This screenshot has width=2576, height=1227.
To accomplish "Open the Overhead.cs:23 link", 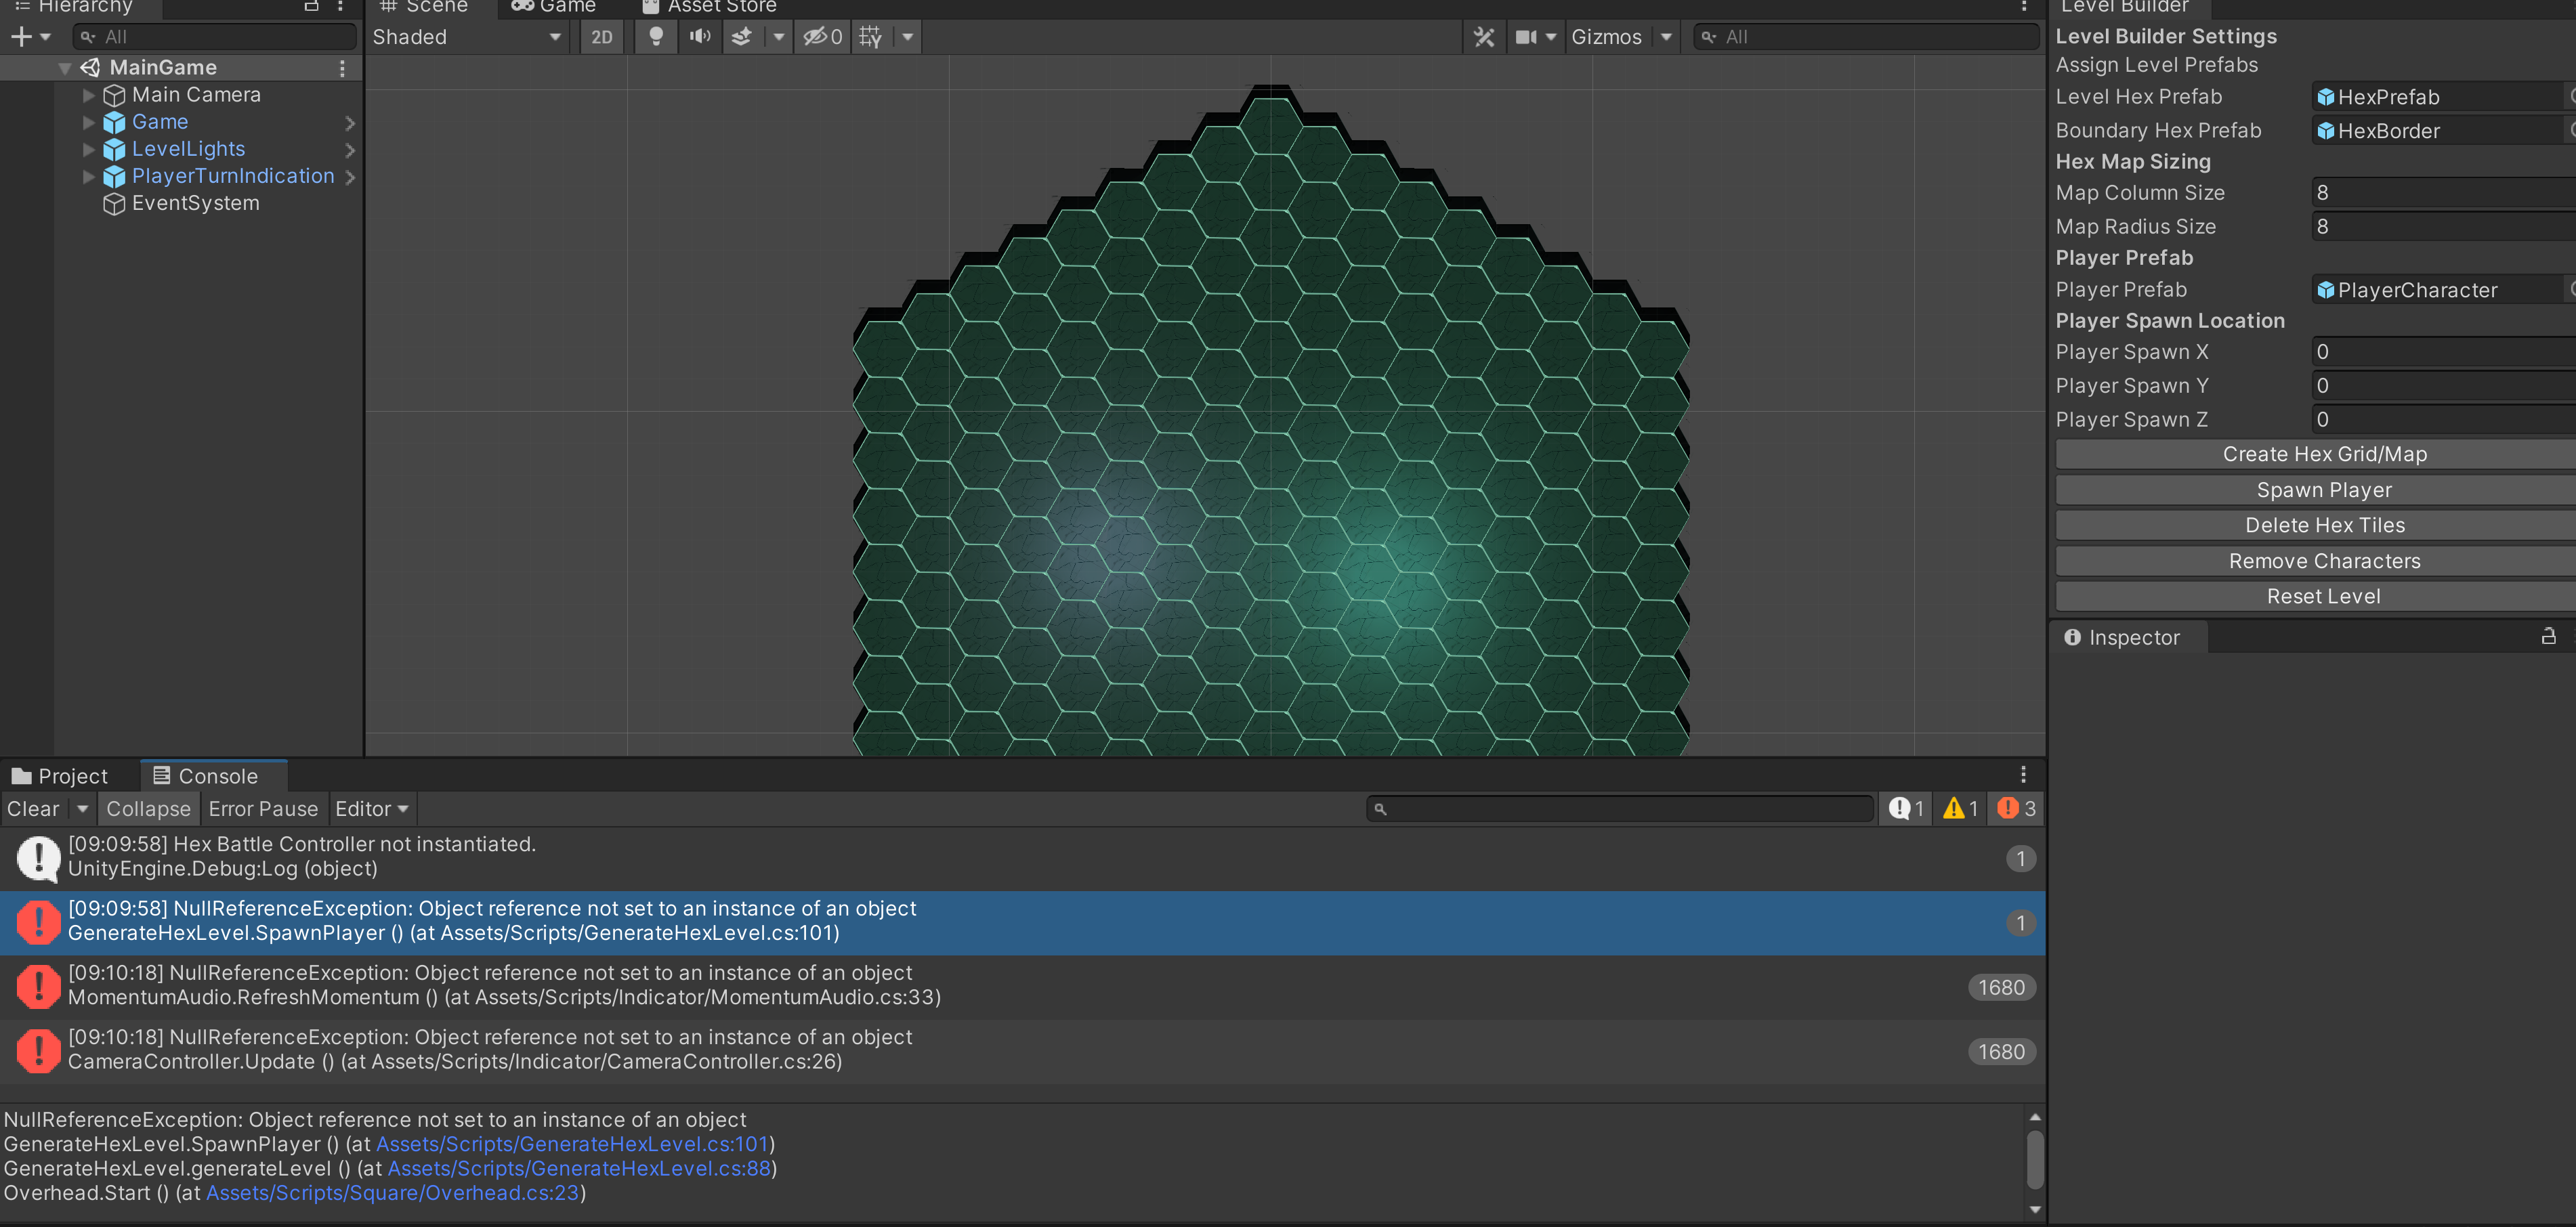I will coord(392,1193).
